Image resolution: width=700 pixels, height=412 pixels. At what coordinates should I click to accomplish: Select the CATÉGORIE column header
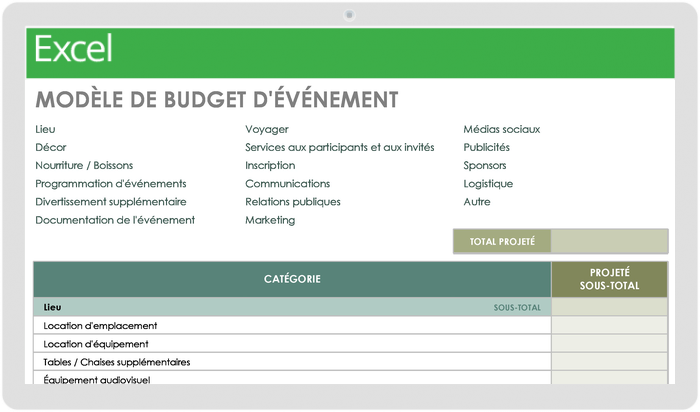pos(292,279)
